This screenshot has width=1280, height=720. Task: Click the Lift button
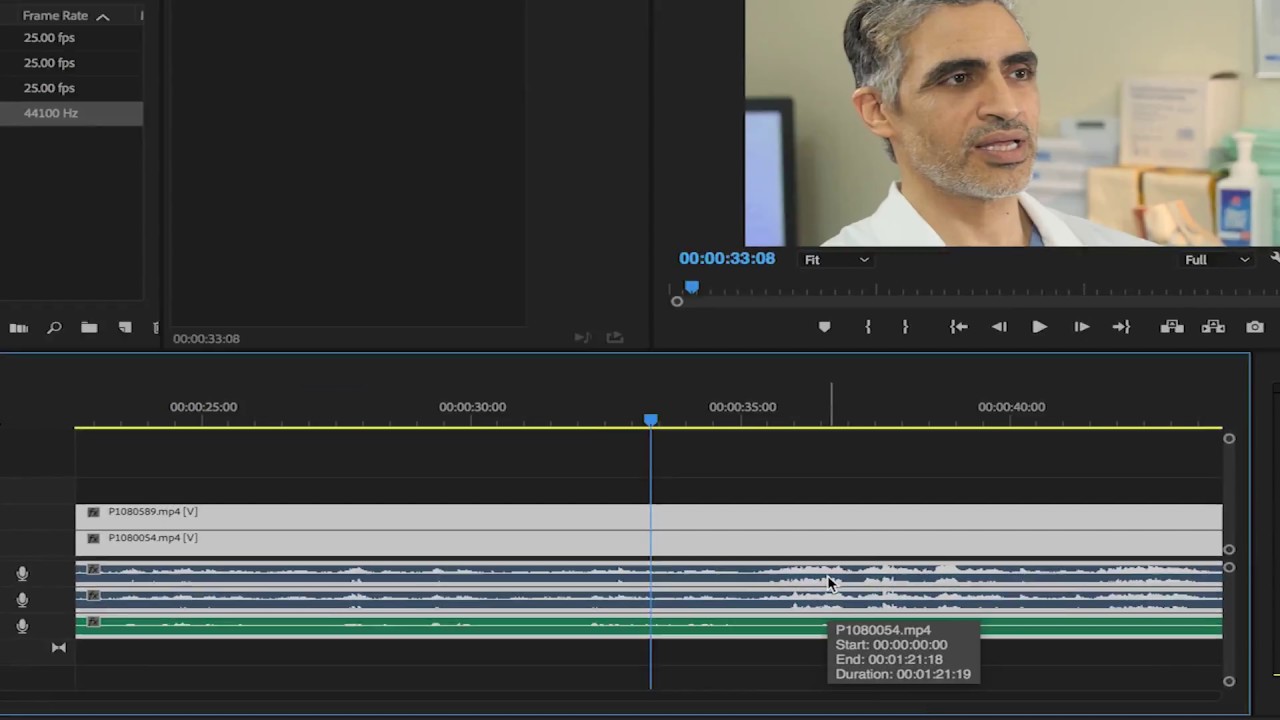1172,327
